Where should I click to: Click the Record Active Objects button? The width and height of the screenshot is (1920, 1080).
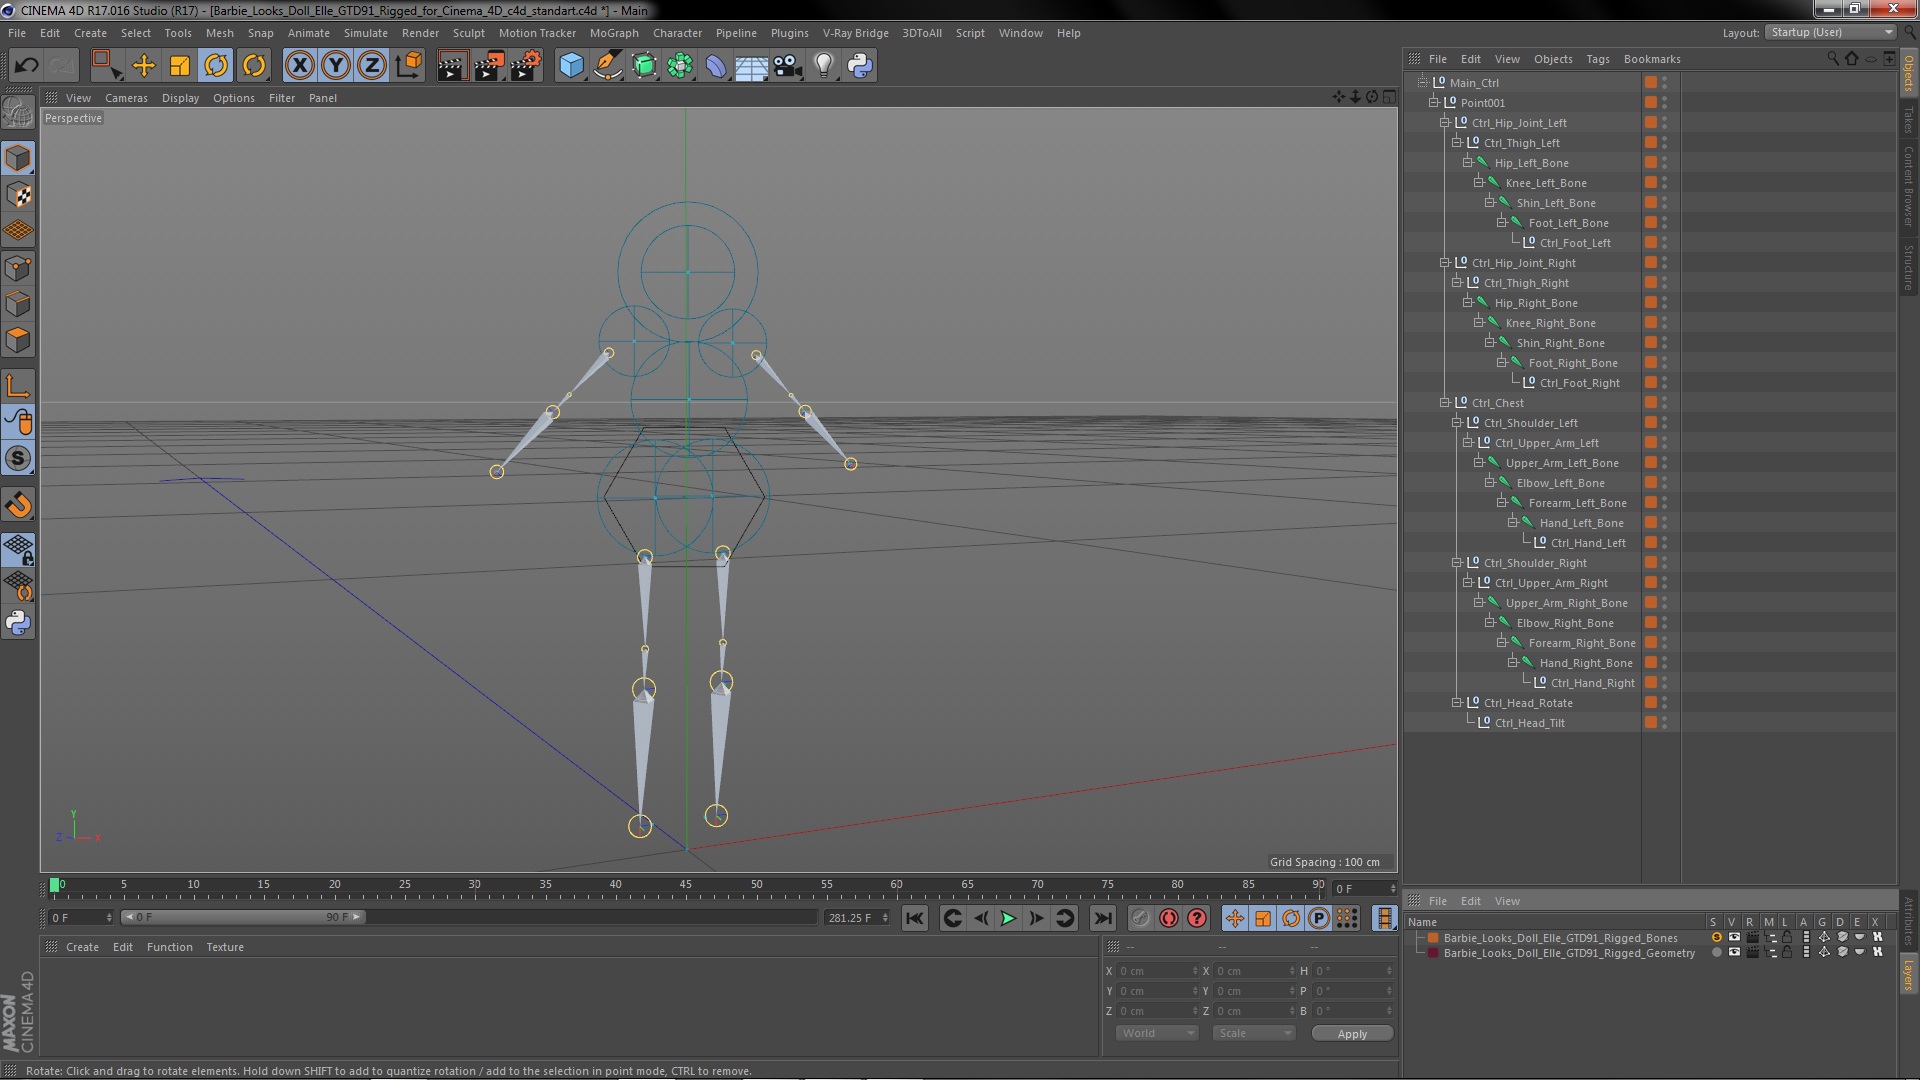(1140, 918)
